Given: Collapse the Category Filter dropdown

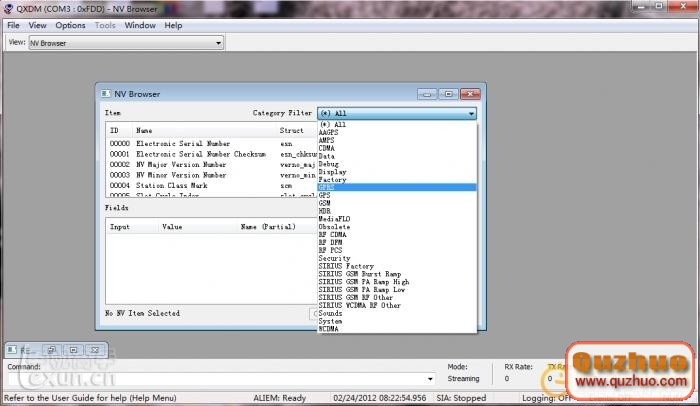Looking at the screenshot, I should (470, 114).
